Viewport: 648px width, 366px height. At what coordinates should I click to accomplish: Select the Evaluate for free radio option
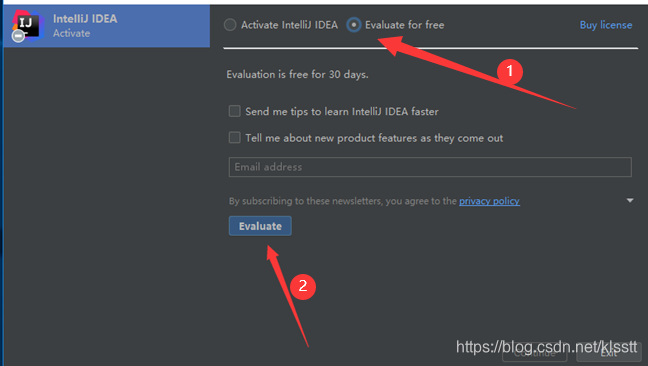click(x=354, y=25)
